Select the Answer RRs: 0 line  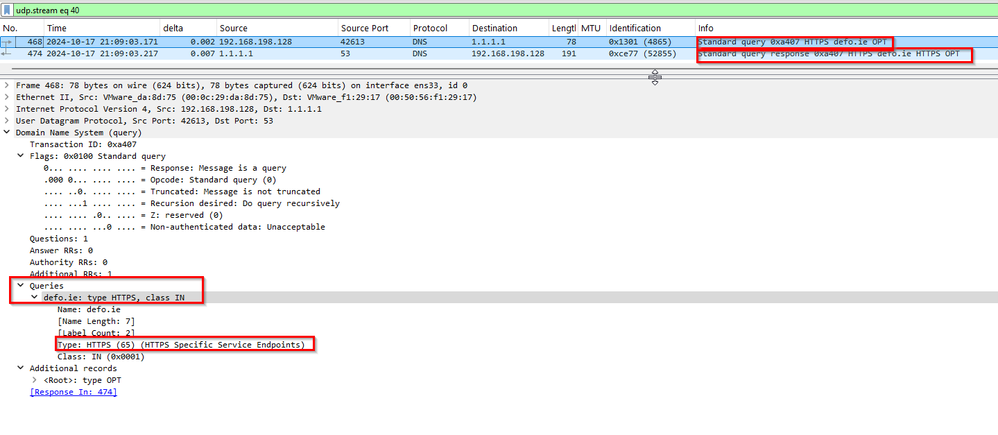[x=61, y=250]
